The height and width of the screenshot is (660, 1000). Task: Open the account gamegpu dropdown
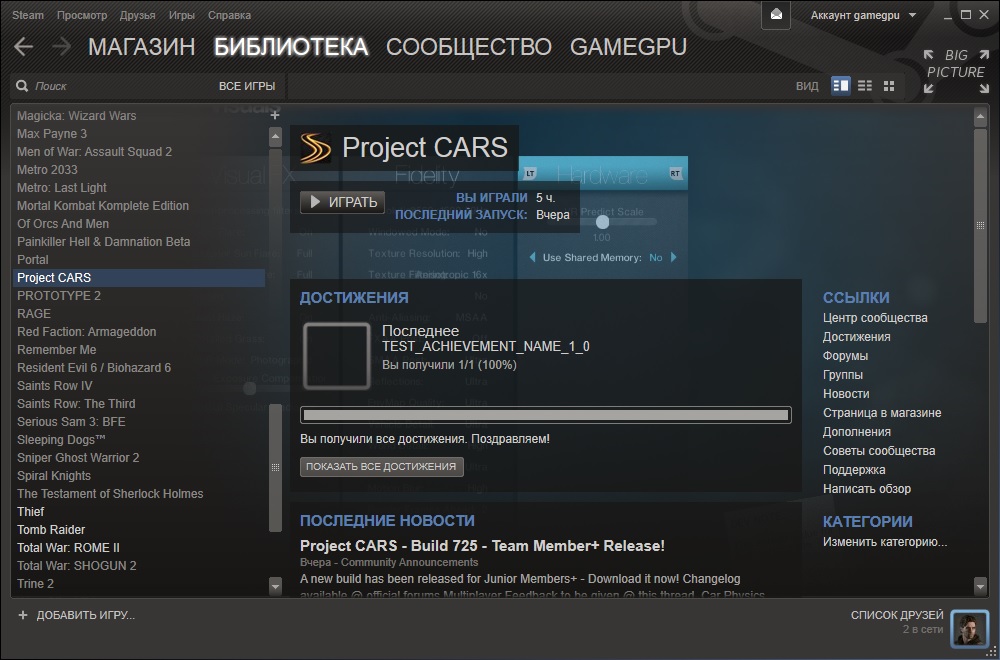[863, 15]
